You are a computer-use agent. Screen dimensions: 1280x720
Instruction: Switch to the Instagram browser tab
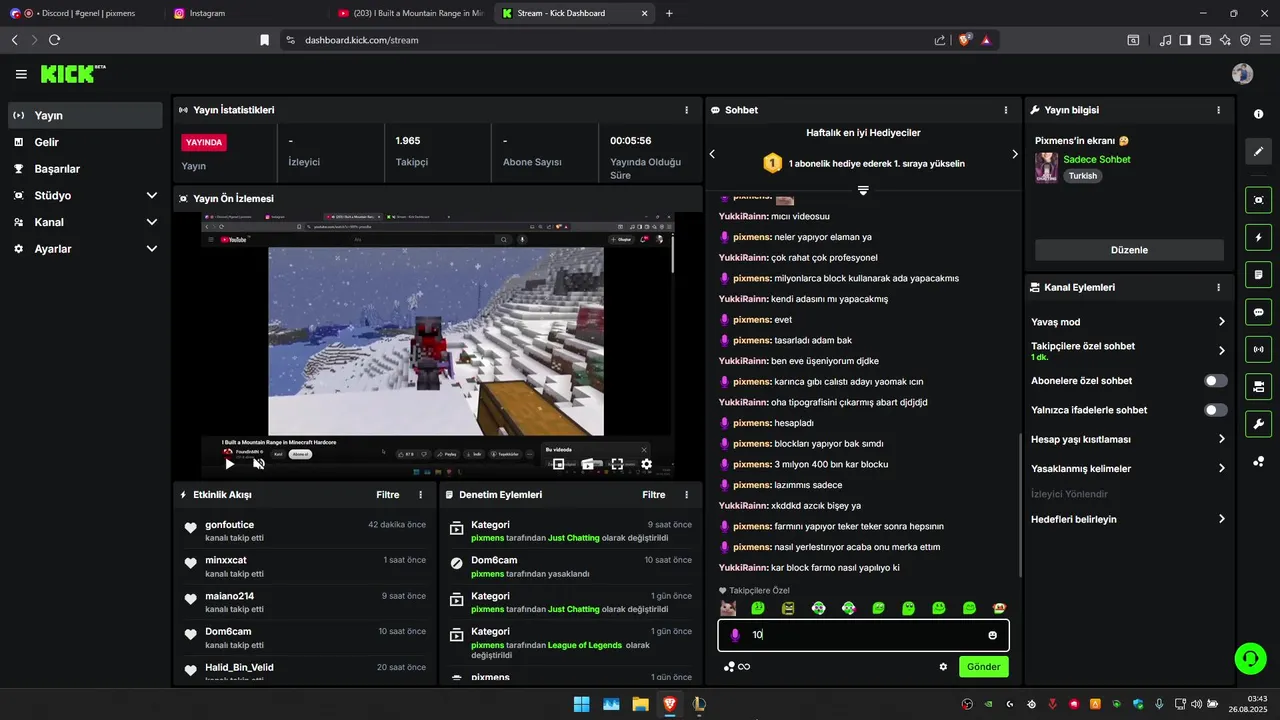click(x=243, y=13)
